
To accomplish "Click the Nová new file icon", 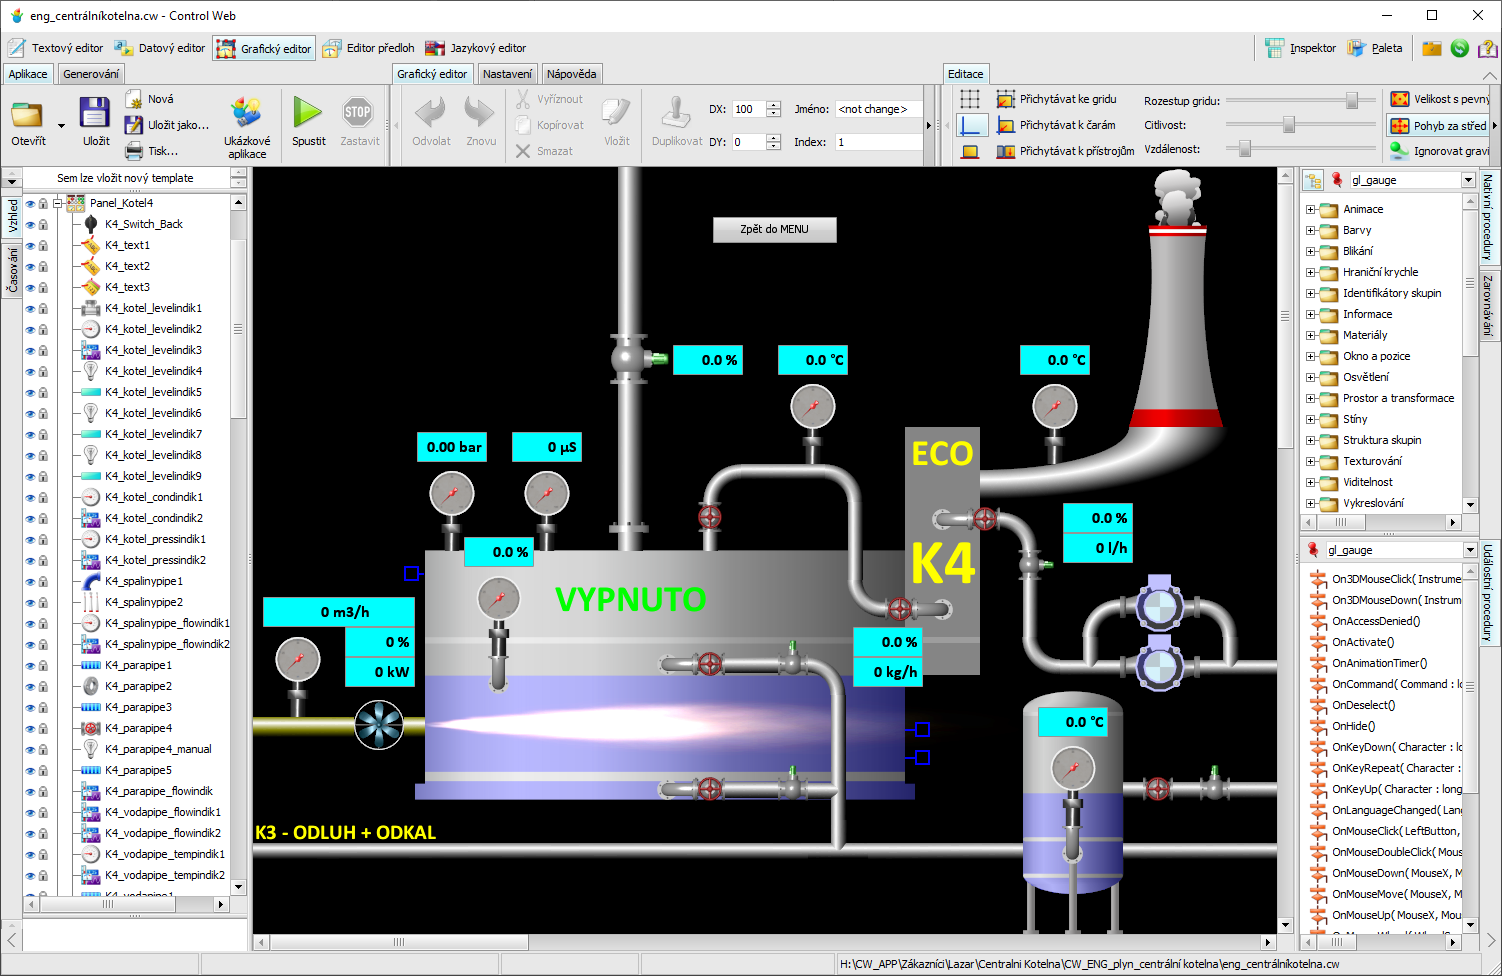I will (134, 99).
